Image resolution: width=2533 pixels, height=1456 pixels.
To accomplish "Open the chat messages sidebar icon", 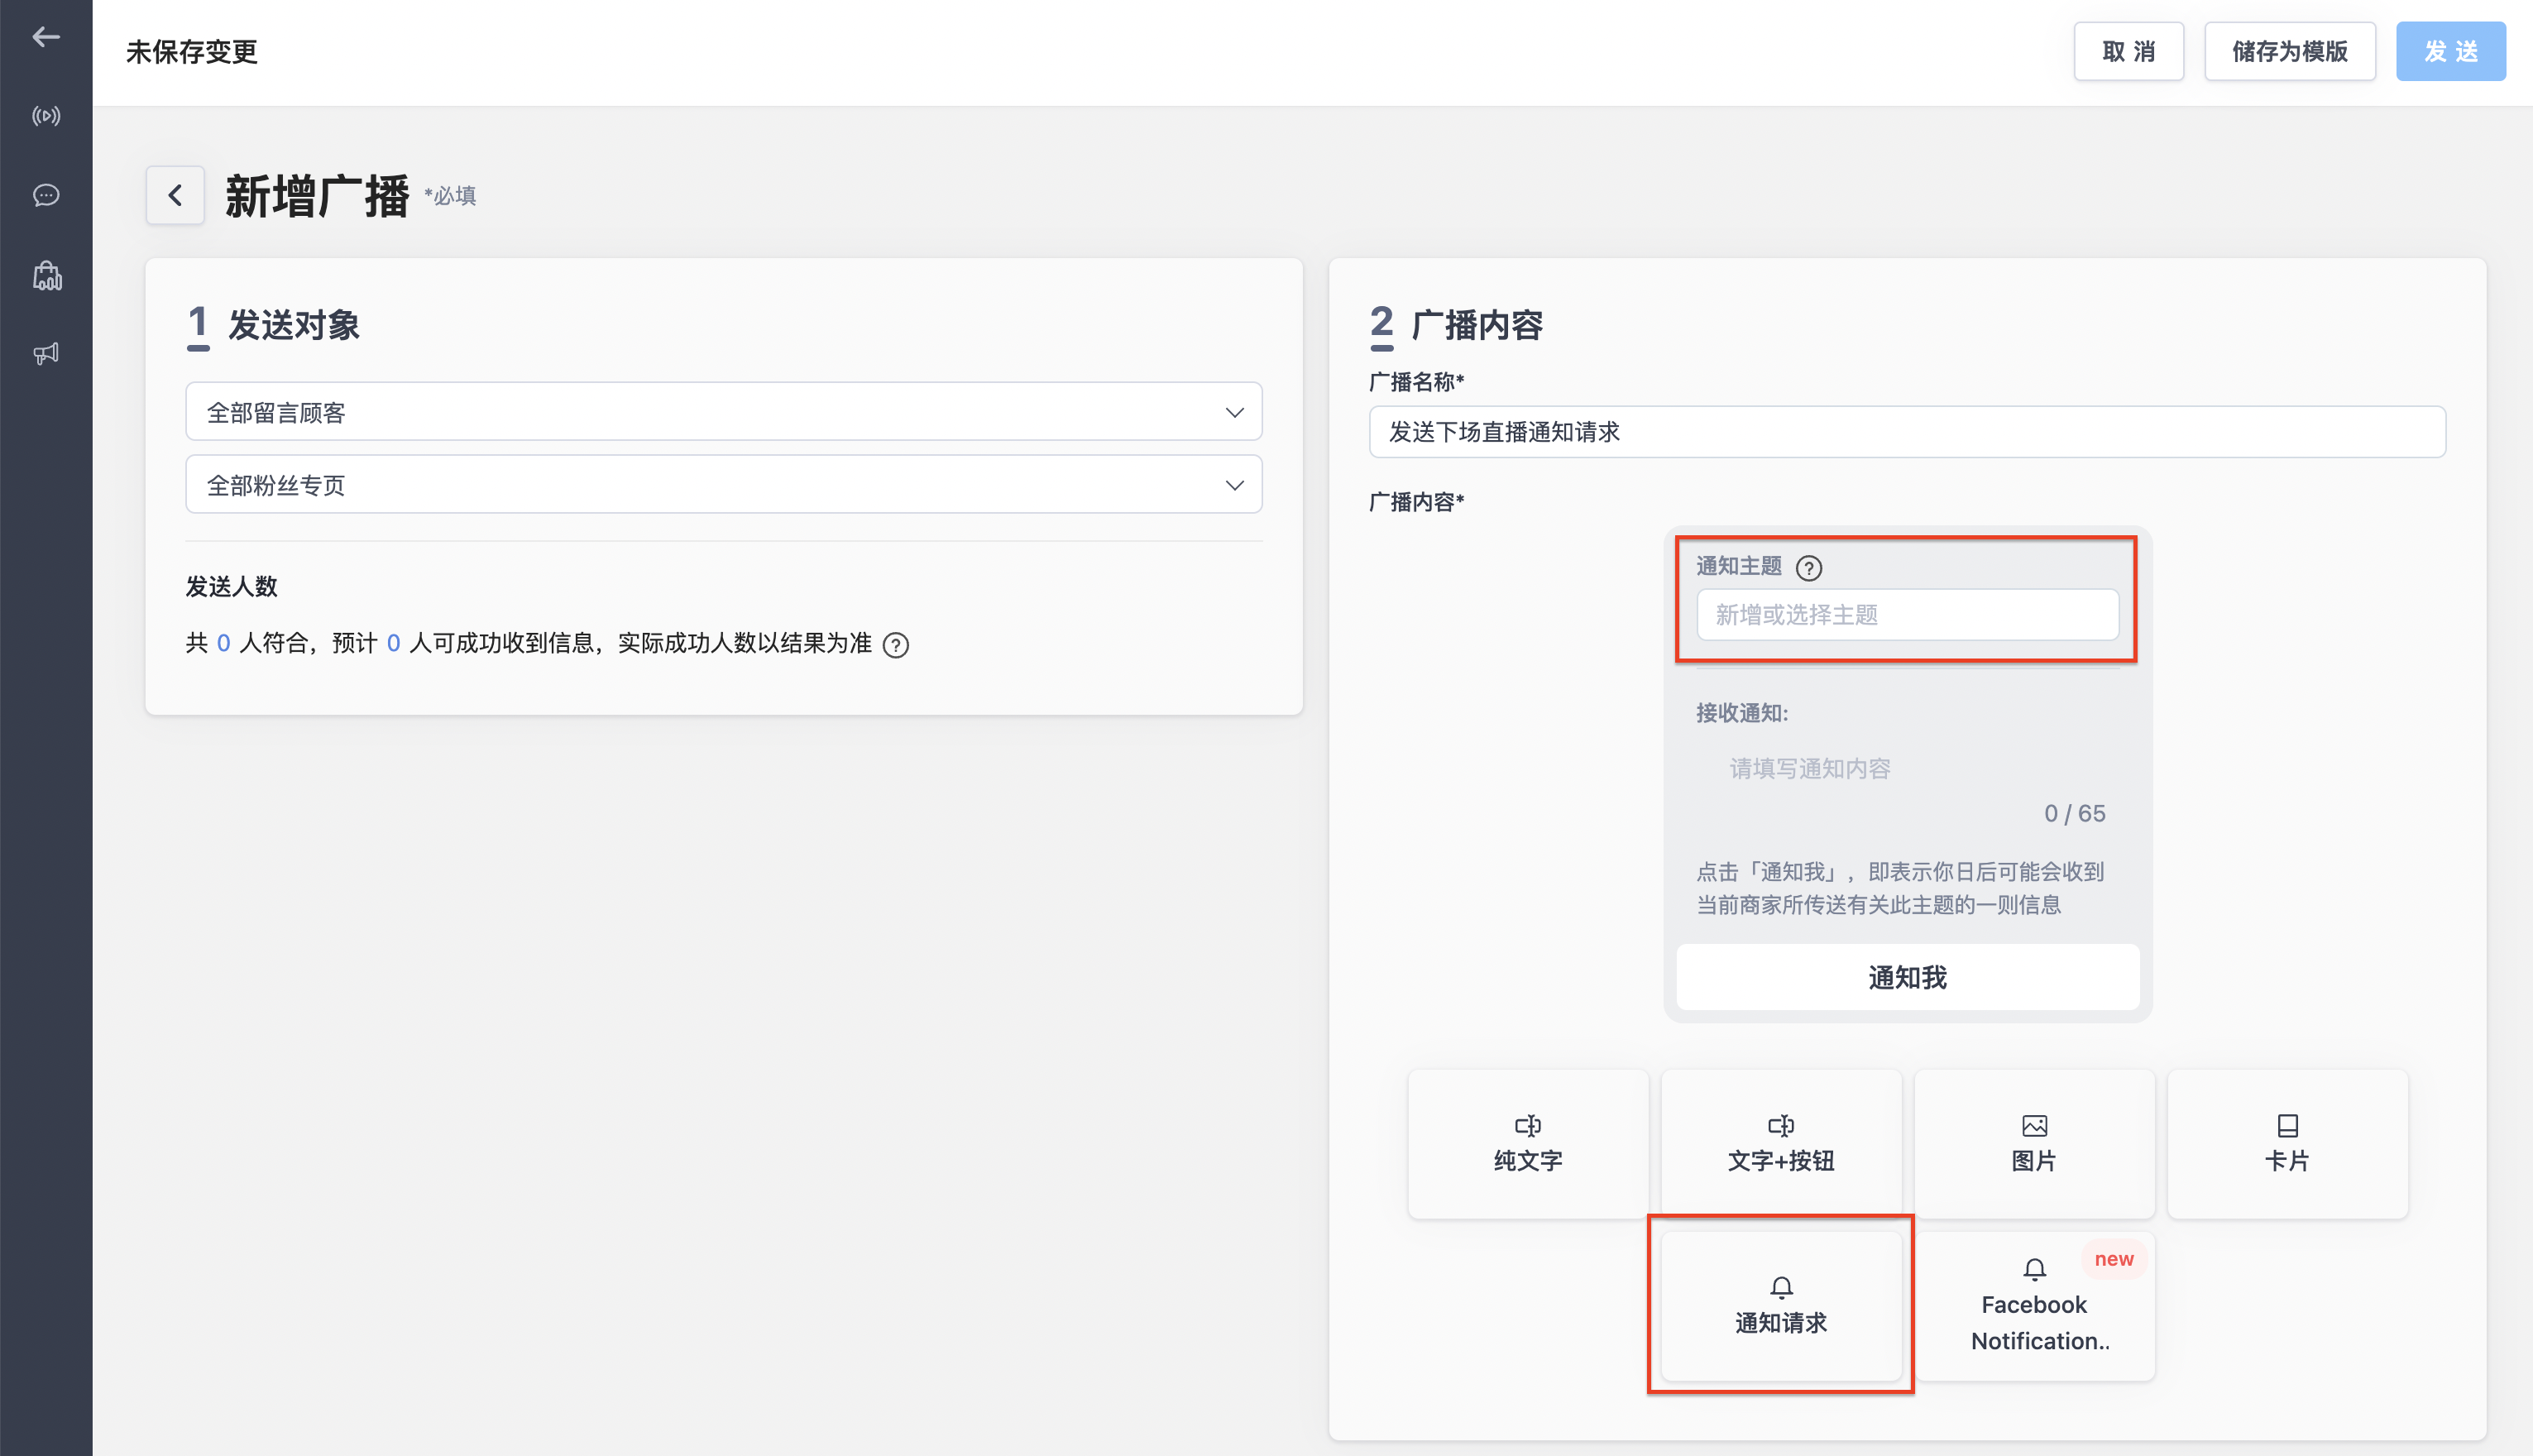I will 46,195.
